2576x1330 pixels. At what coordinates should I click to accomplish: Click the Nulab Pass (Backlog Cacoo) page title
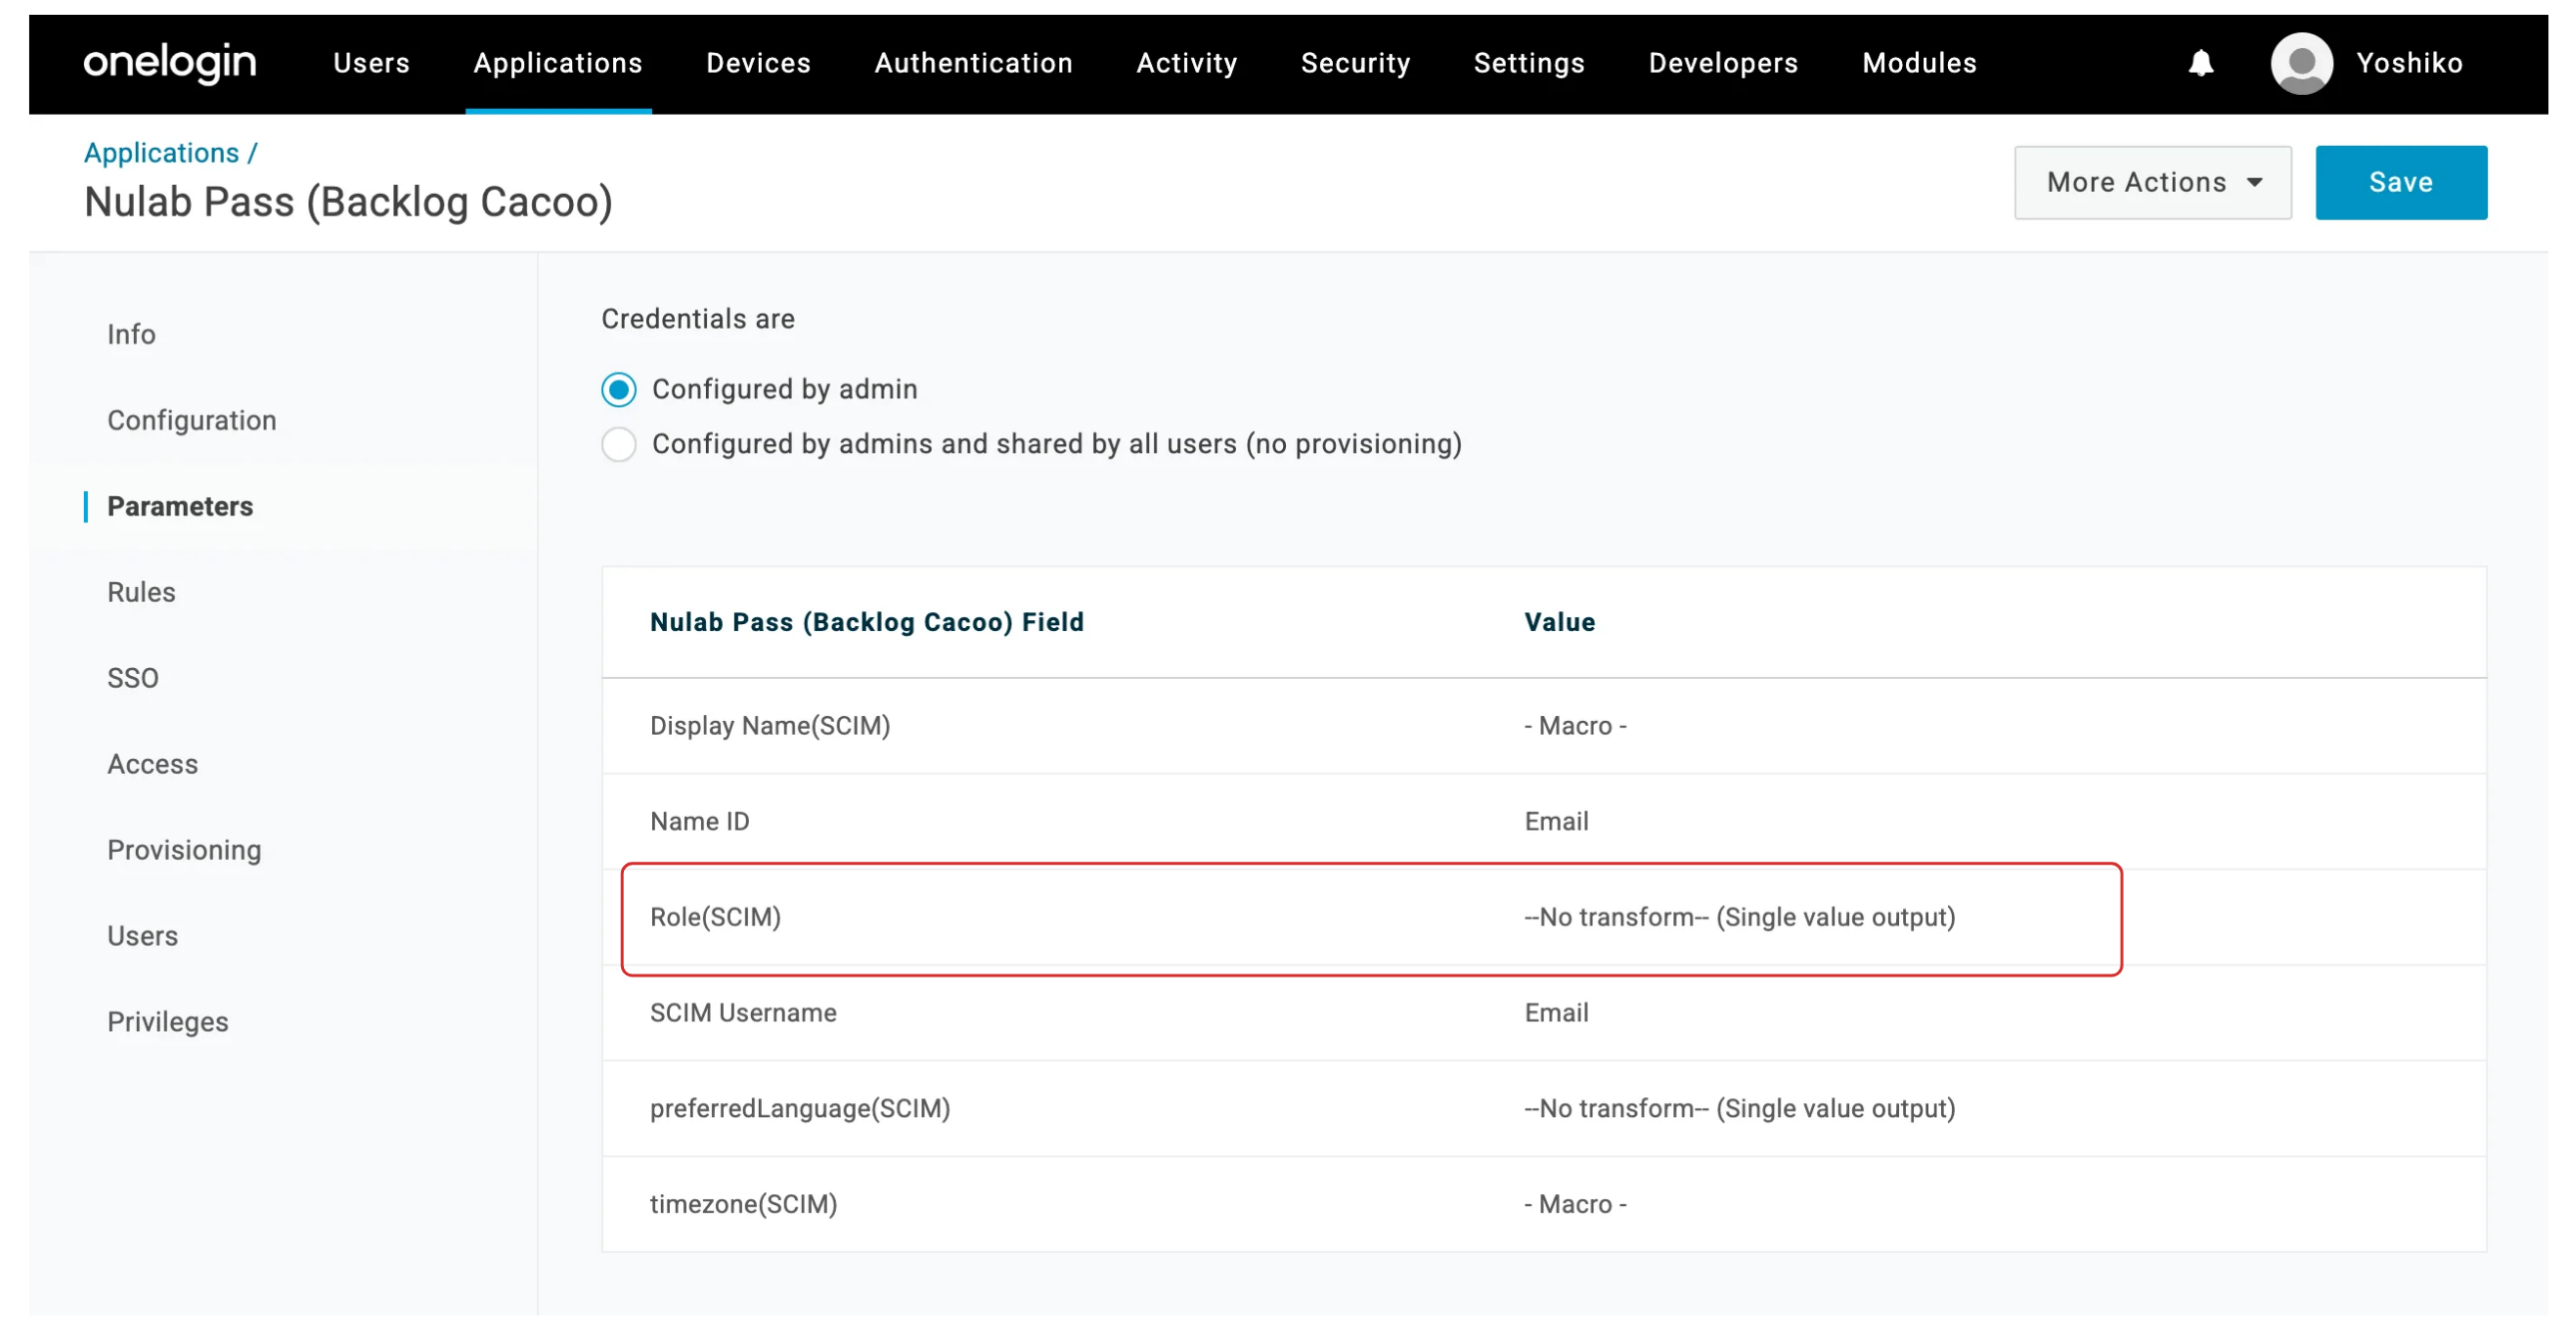348,202
